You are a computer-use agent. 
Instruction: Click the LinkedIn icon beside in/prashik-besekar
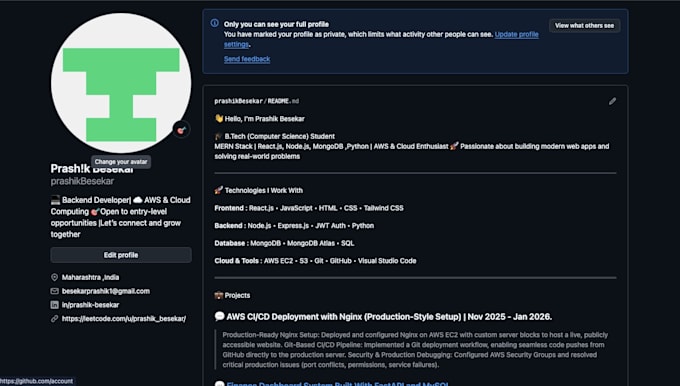tap(55, 305)
